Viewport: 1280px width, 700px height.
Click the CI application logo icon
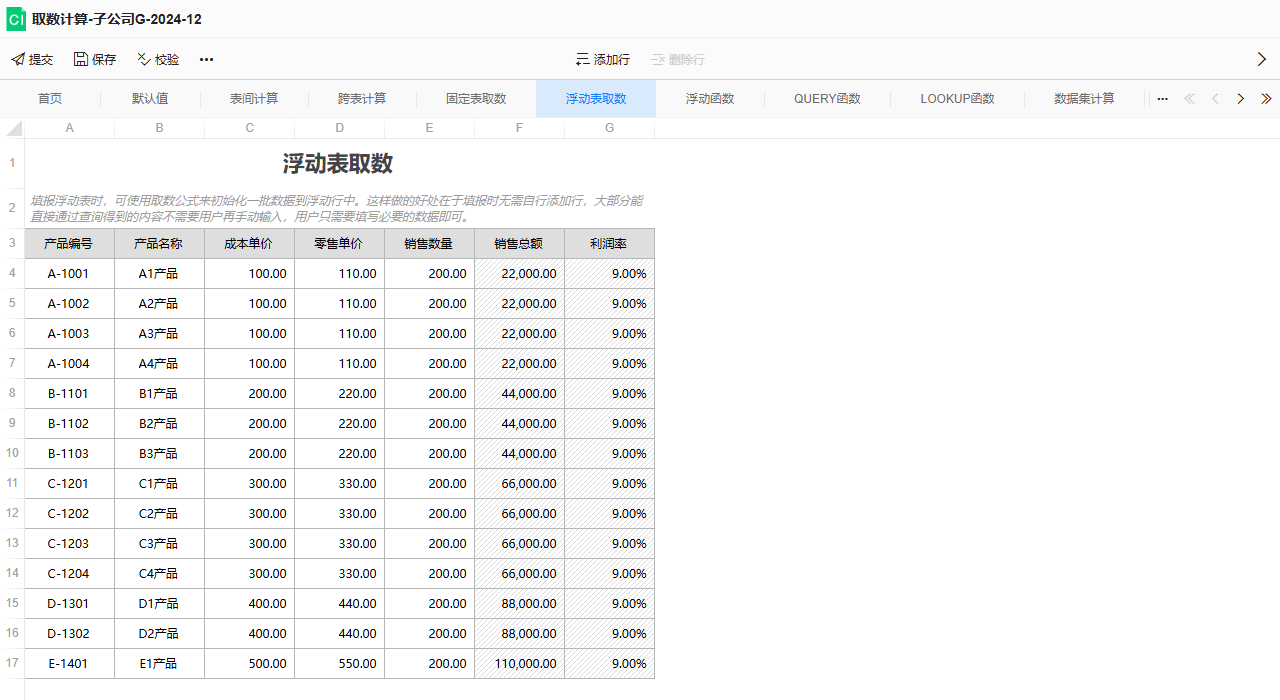click(15, 18)
